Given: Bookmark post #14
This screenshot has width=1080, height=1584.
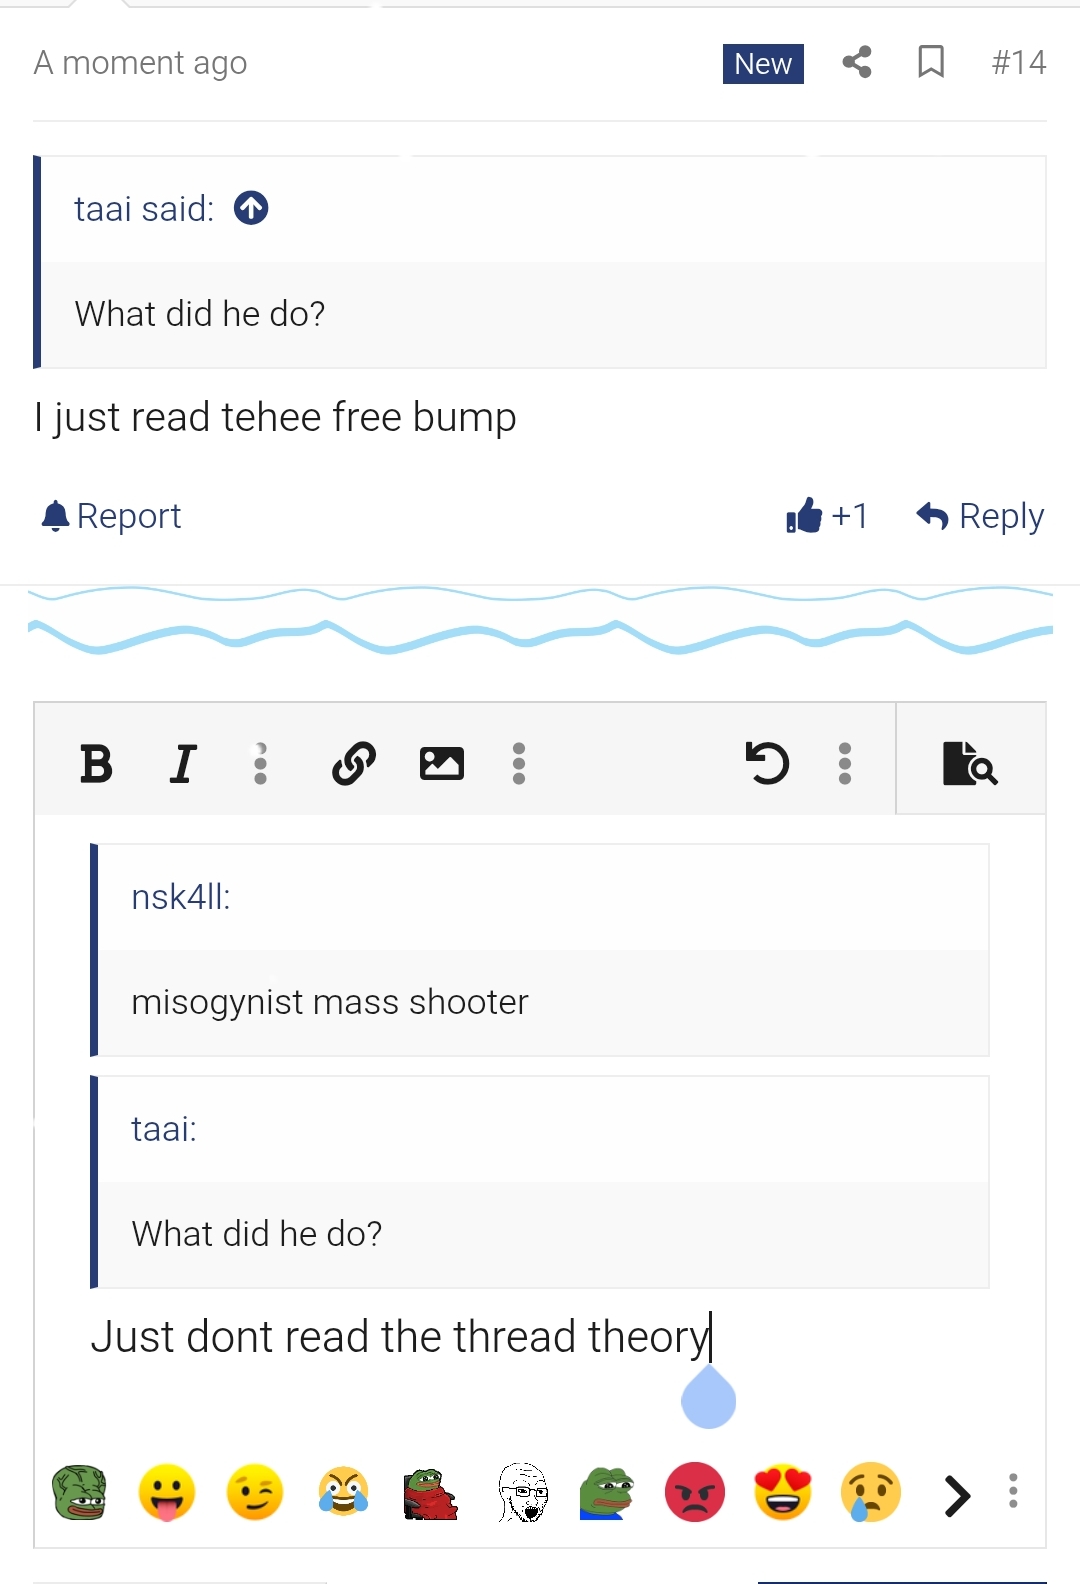Looking at the screenshot, I should [931, 63].
